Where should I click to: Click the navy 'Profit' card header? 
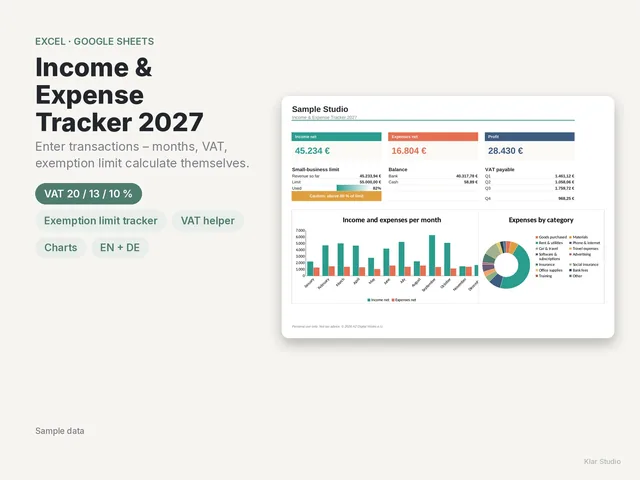coord(529,137)
